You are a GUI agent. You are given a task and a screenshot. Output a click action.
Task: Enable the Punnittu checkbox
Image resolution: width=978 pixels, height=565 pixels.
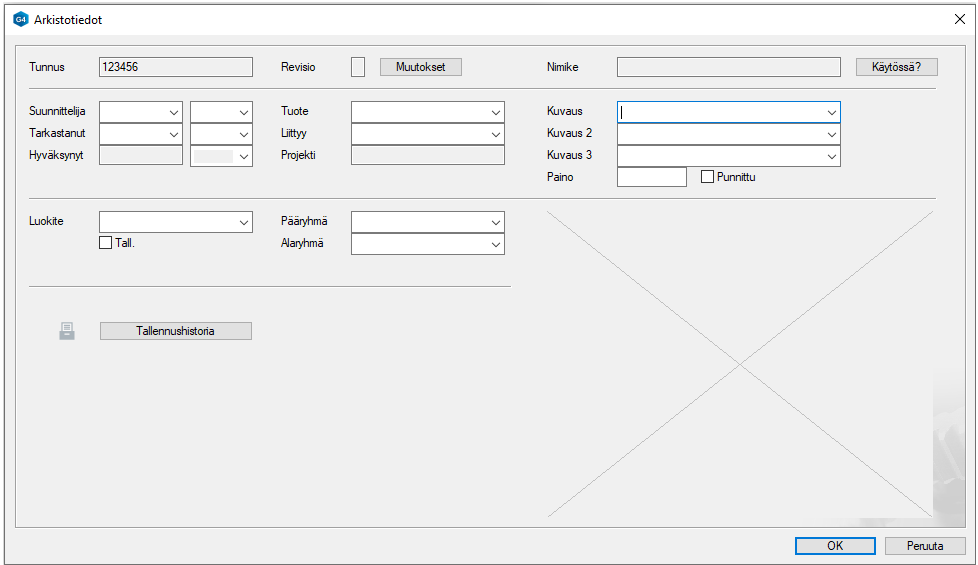point(708,177)
